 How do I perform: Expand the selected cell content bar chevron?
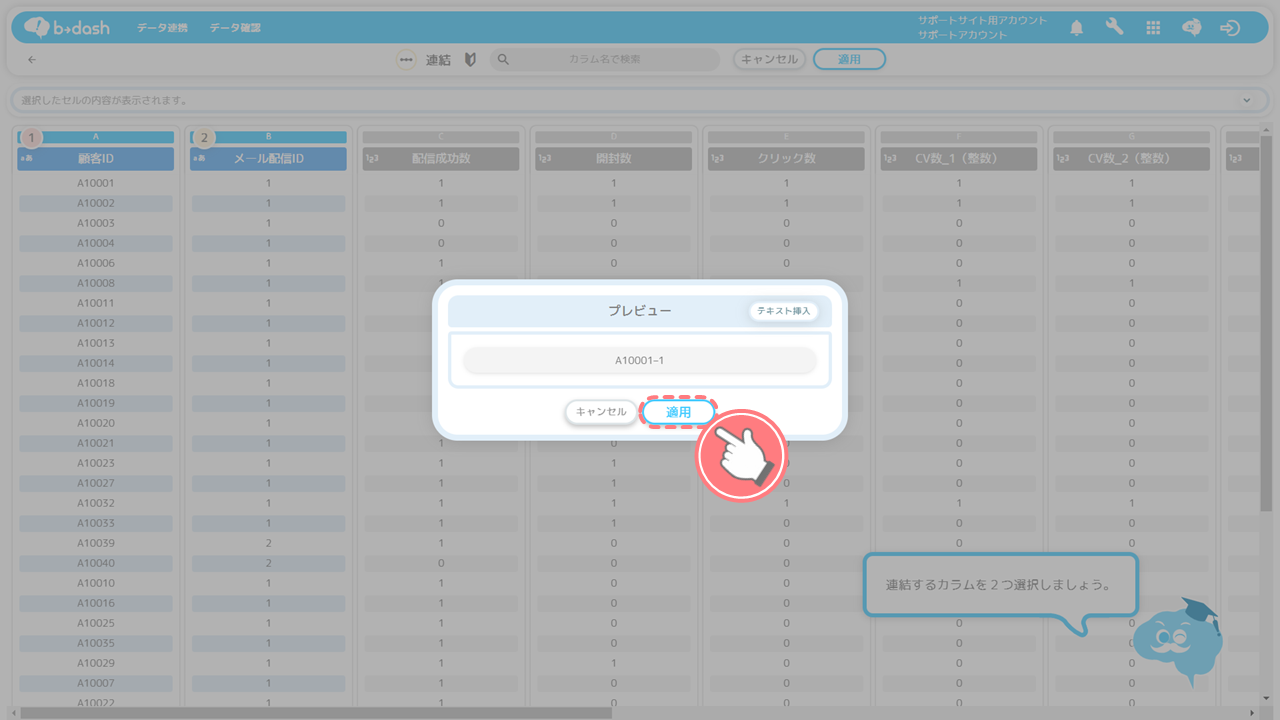point(1247,101)
